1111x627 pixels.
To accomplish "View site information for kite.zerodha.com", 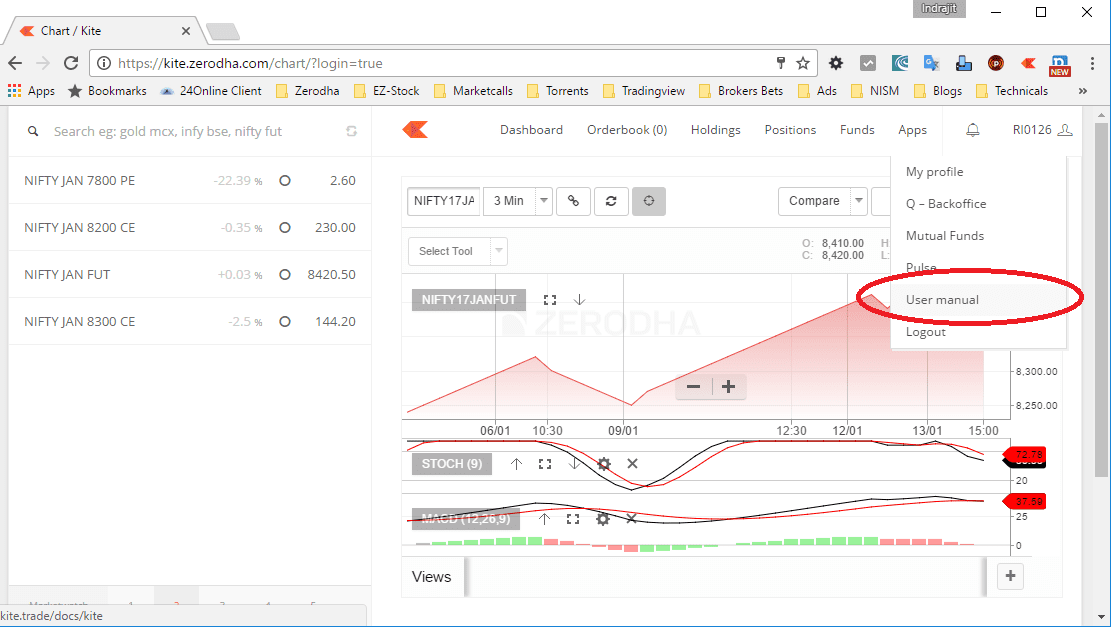I will 103,63.
